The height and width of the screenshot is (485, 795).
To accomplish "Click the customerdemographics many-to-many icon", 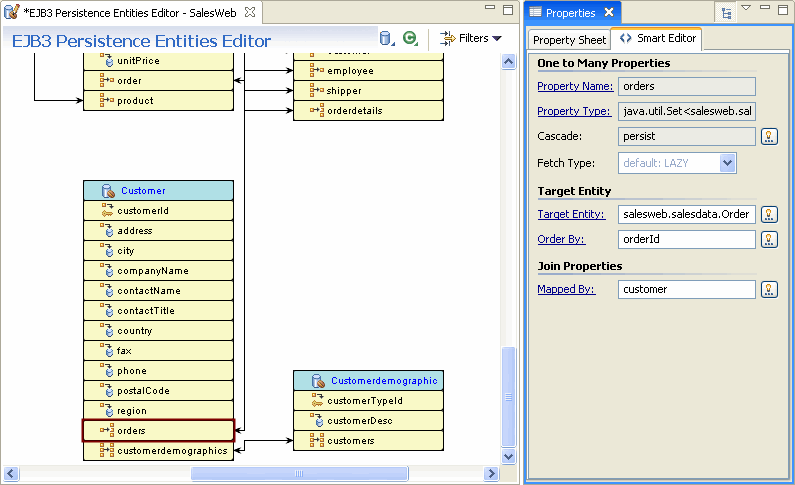I will point(107,451).
